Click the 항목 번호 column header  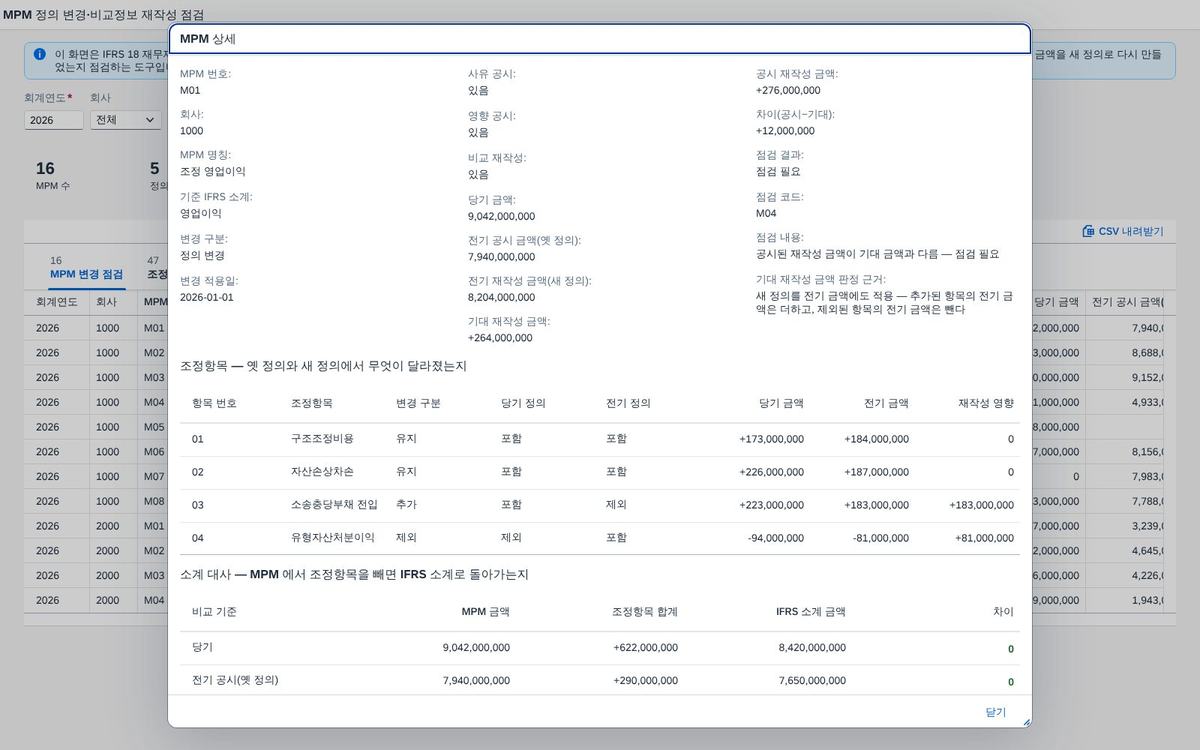214,403
